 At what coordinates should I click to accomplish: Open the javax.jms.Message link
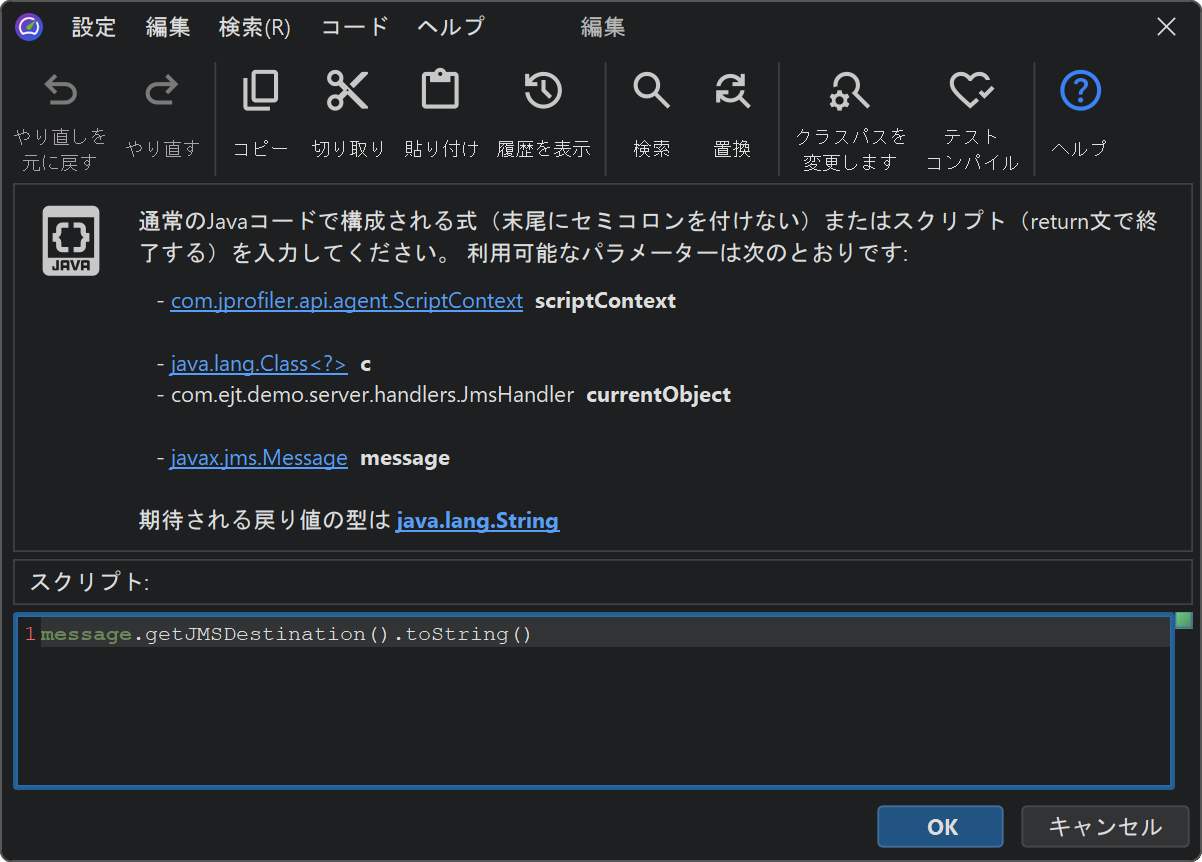pyautogui.click(x=259, y=458)
